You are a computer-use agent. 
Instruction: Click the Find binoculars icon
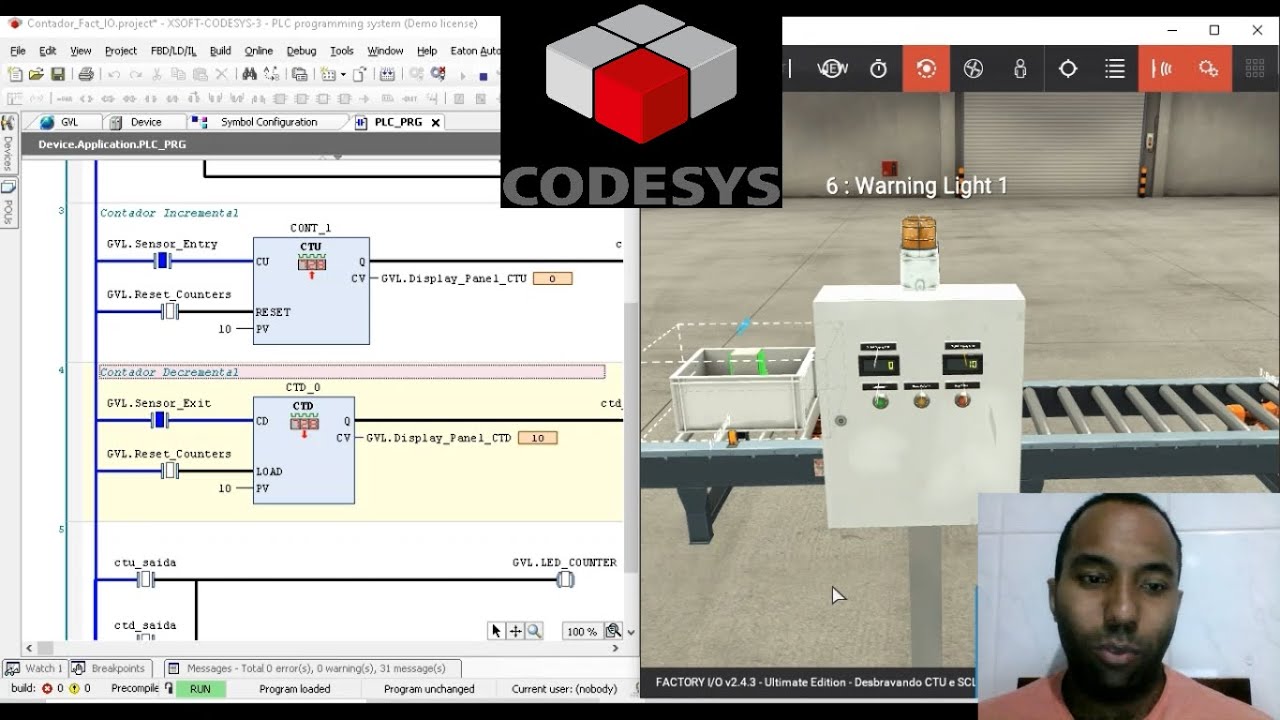(249, 74)
